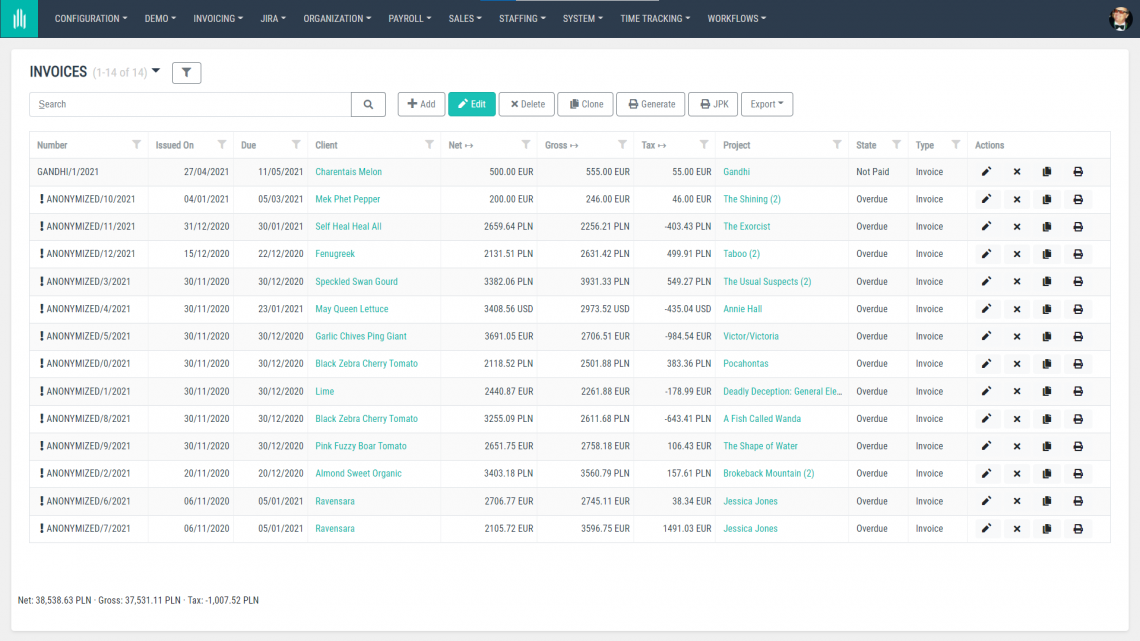Open the search magnifier icon

(368, 104)
